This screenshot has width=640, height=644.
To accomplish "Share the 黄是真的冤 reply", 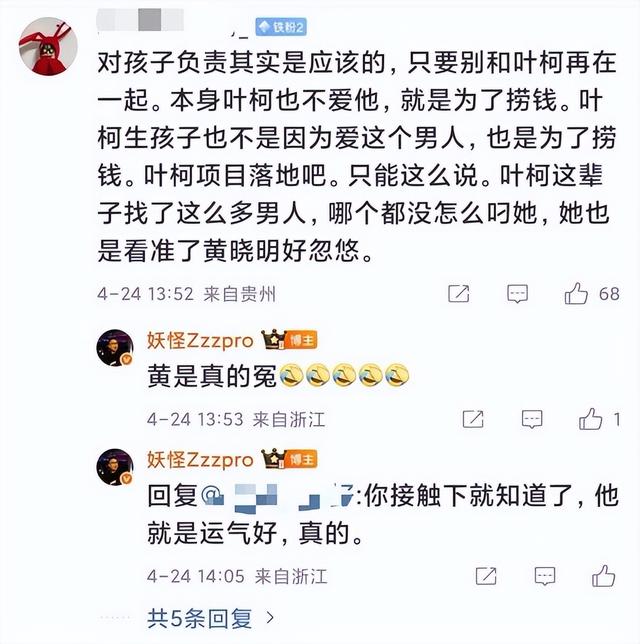I will coord(473,419).
